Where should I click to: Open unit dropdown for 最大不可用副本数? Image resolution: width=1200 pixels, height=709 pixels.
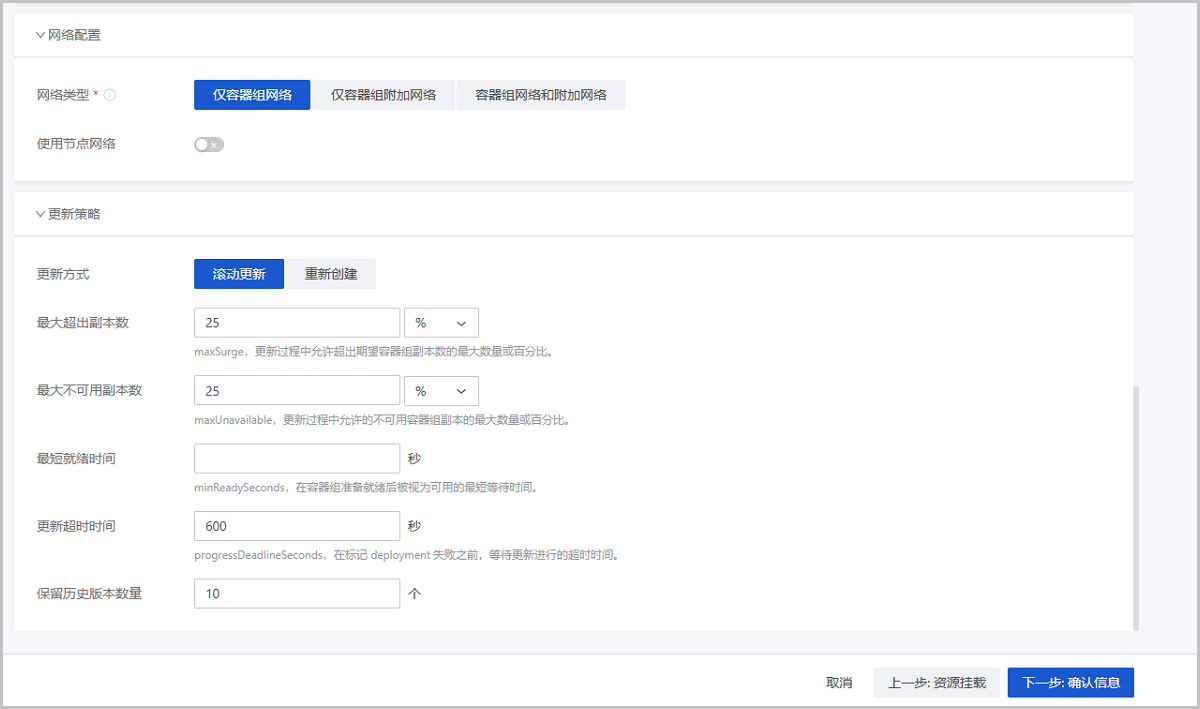(x=441, y=391)
